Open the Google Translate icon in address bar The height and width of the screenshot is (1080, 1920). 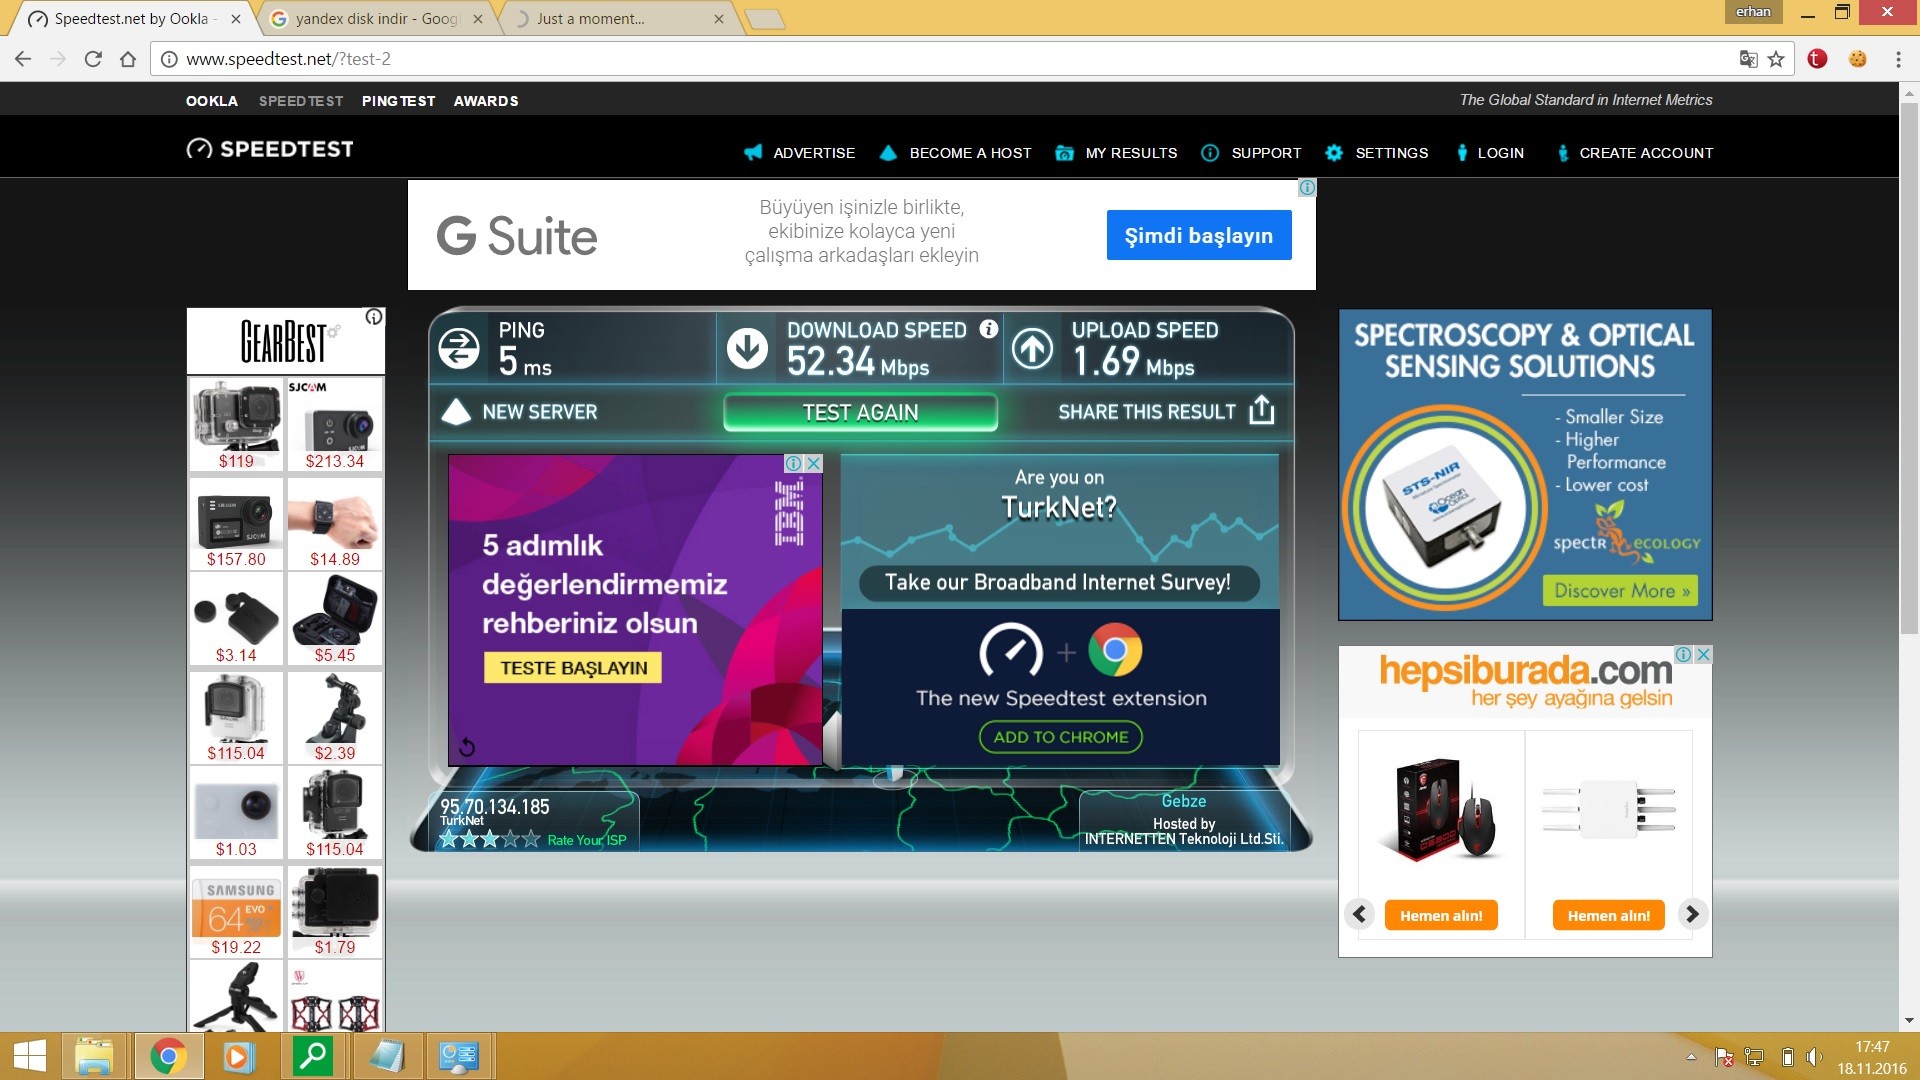tap(1748, 59)
